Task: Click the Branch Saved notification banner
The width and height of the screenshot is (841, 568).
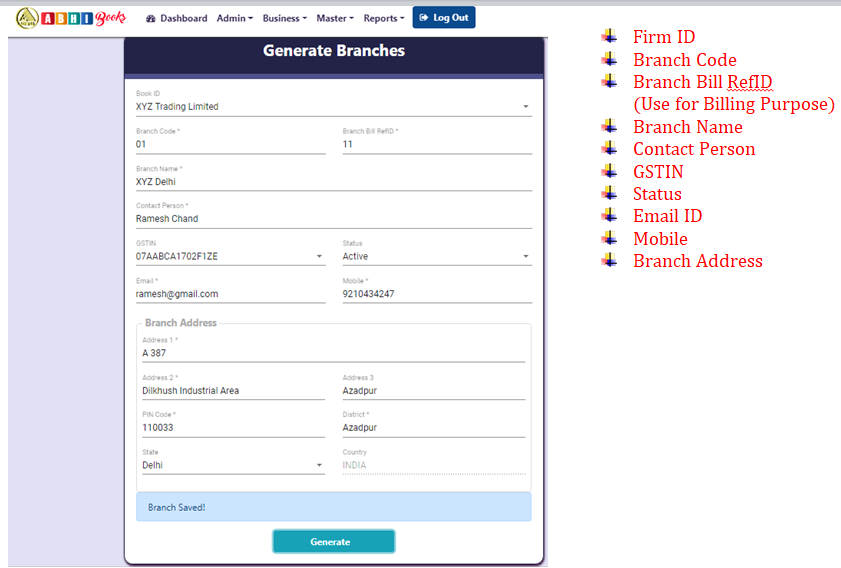Action: 334,507
